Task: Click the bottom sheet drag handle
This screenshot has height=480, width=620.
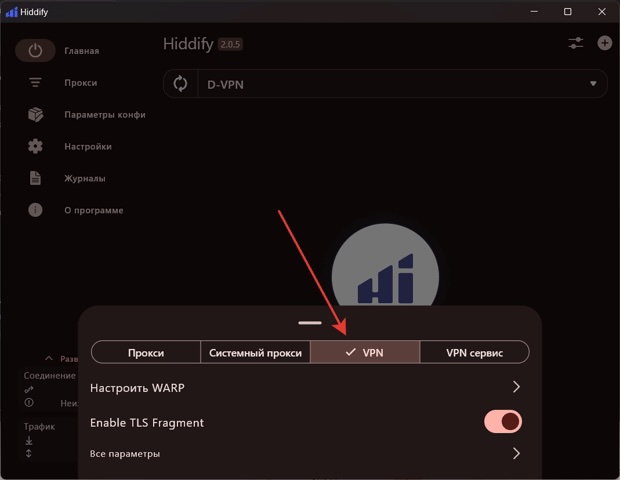Action: click(x=310, y=323)
